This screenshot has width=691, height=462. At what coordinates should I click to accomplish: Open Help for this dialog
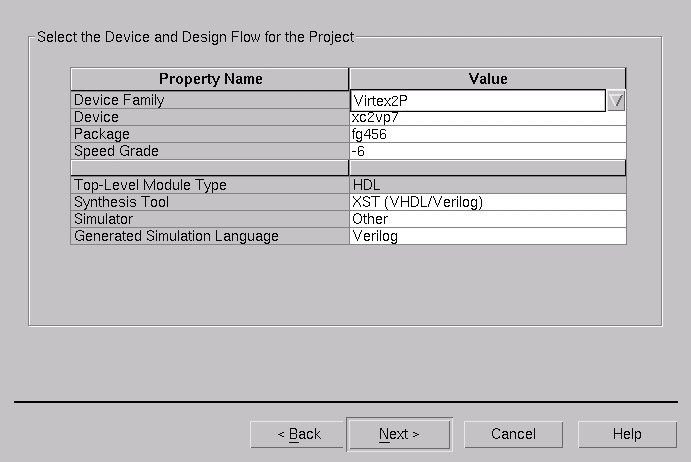pos(626,434)
